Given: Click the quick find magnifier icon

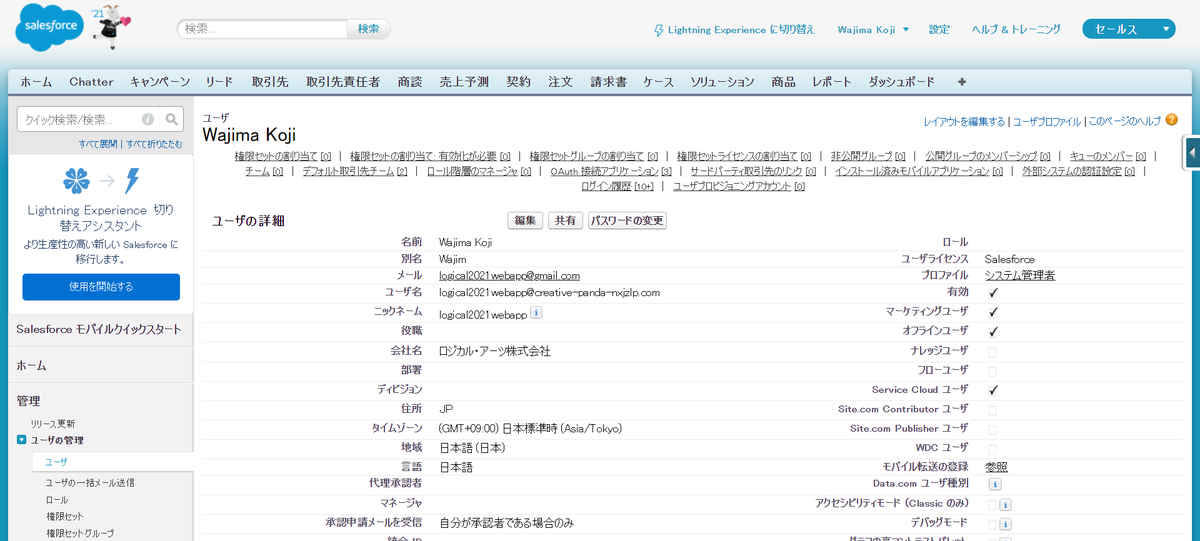Looking at the screenshot, I should (173, 119).
